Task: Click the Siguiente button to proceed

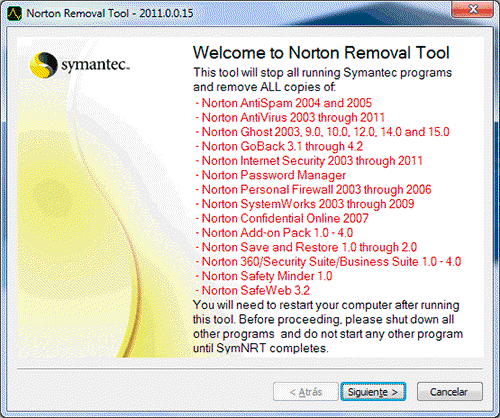Action: point(373,392)
